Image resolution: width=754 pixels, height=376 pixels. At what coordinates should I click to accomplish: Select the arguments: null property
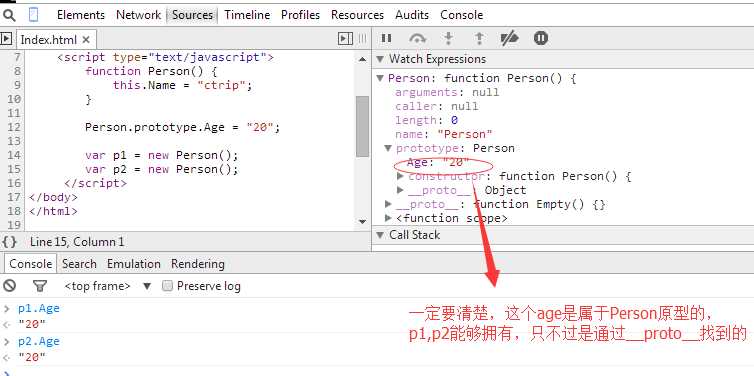click(x=447, y=92)
